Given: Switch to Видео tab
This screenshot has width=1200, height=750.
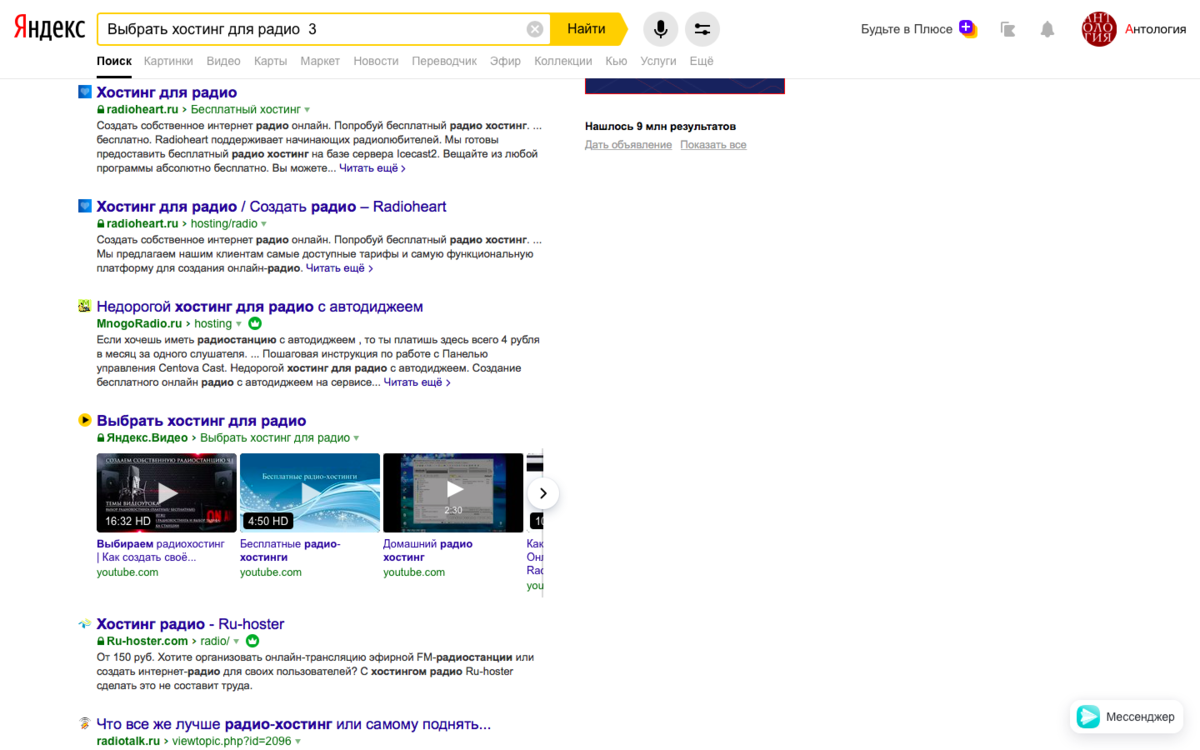Looking at the screenshot, I should tap(223, 61).
